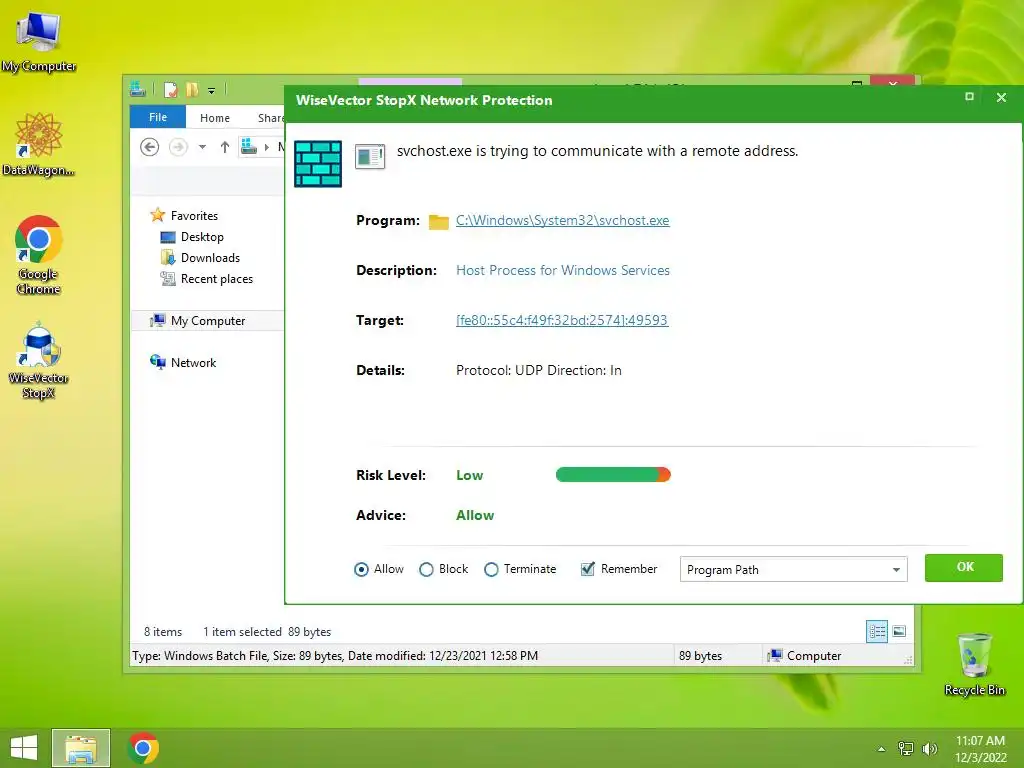Switch Explorer to large icons view

[899, 631]
